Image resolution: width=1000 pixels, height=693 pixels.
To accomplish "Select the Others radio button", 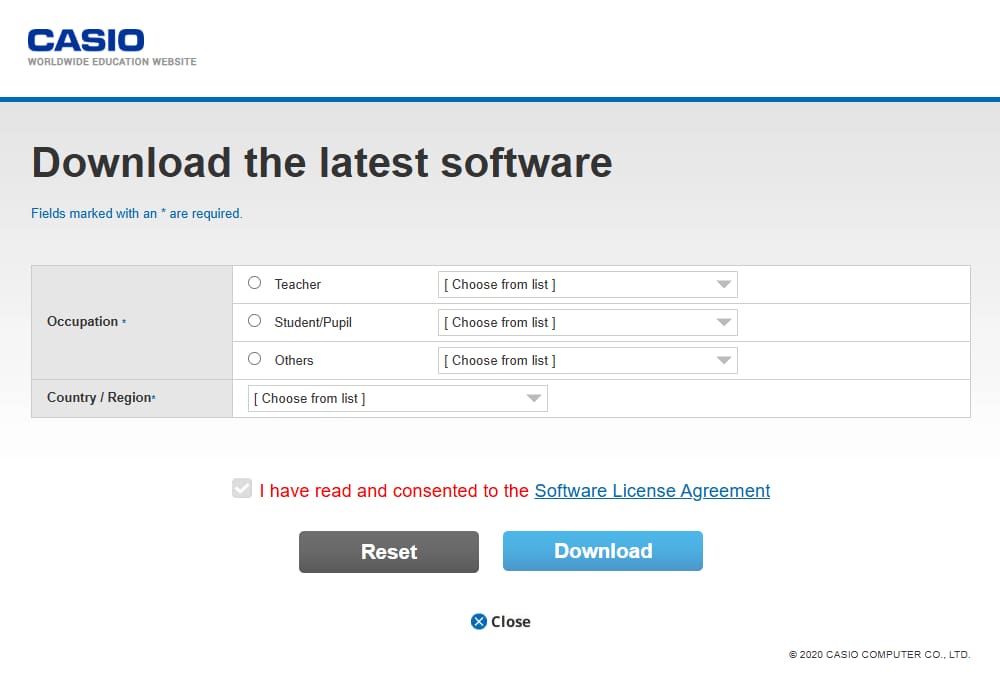I will [x=254, y=358].
